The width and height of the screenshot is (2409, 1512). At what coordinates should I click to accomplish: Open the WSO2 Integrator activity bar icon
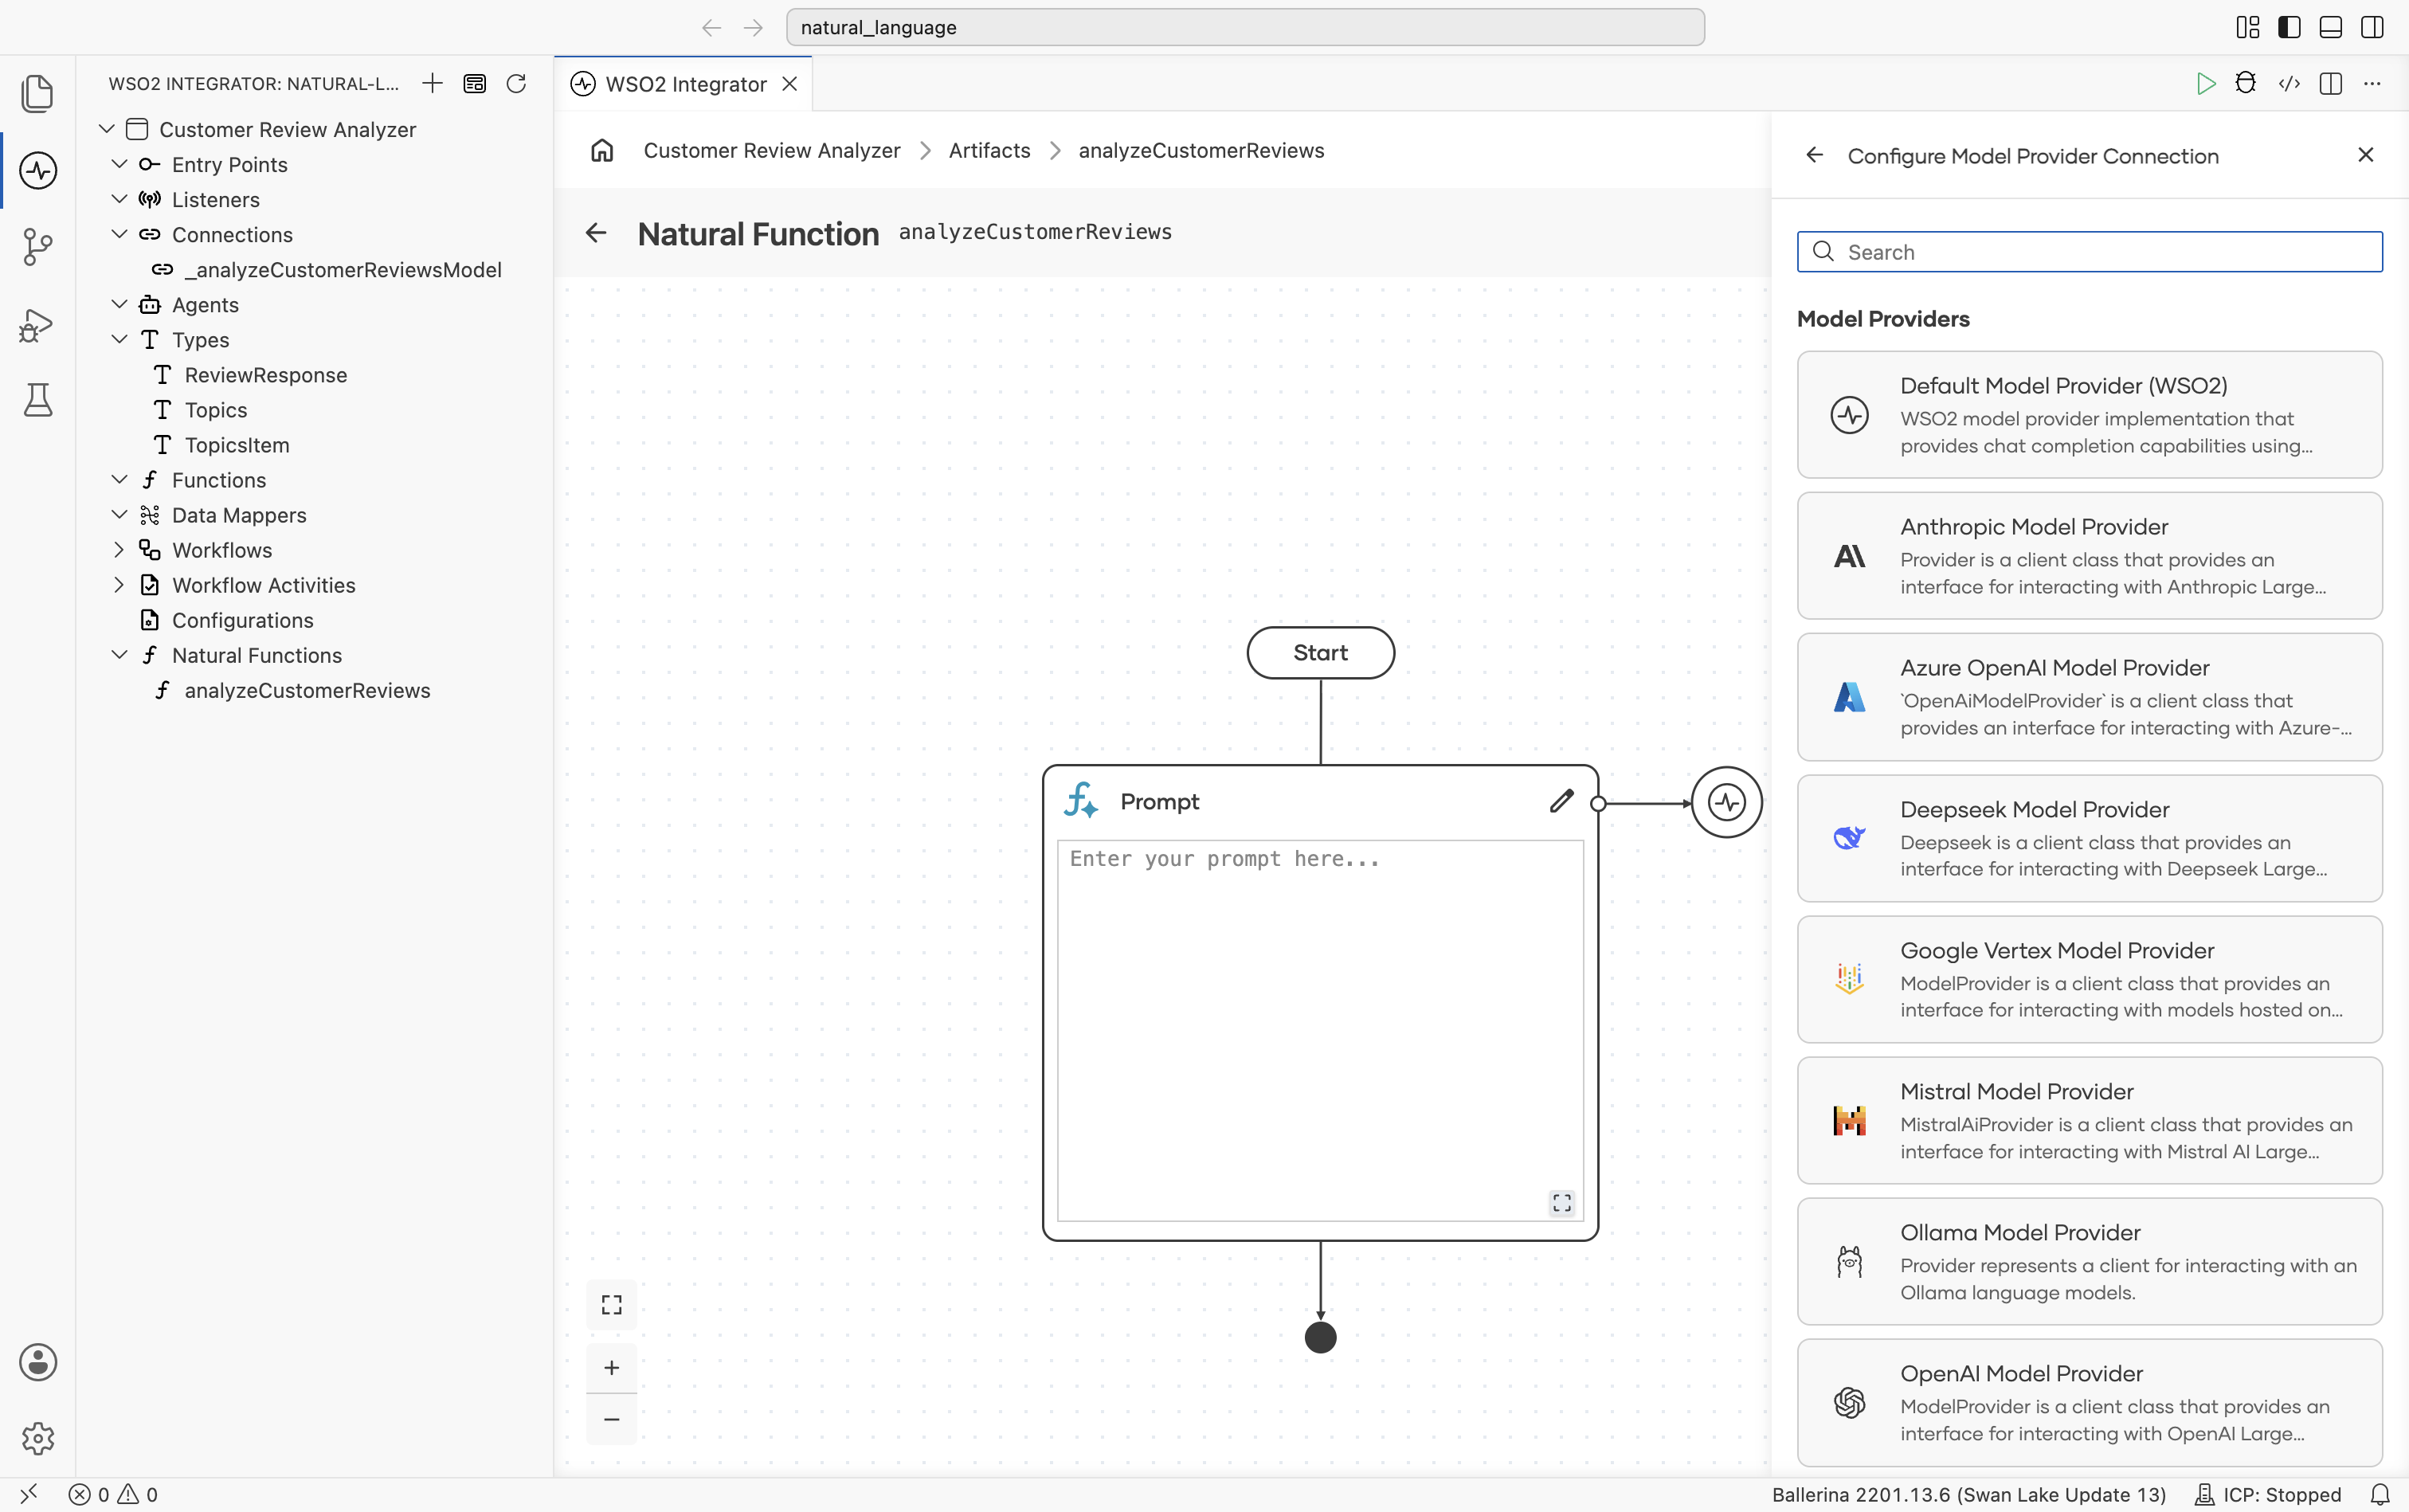37,170
